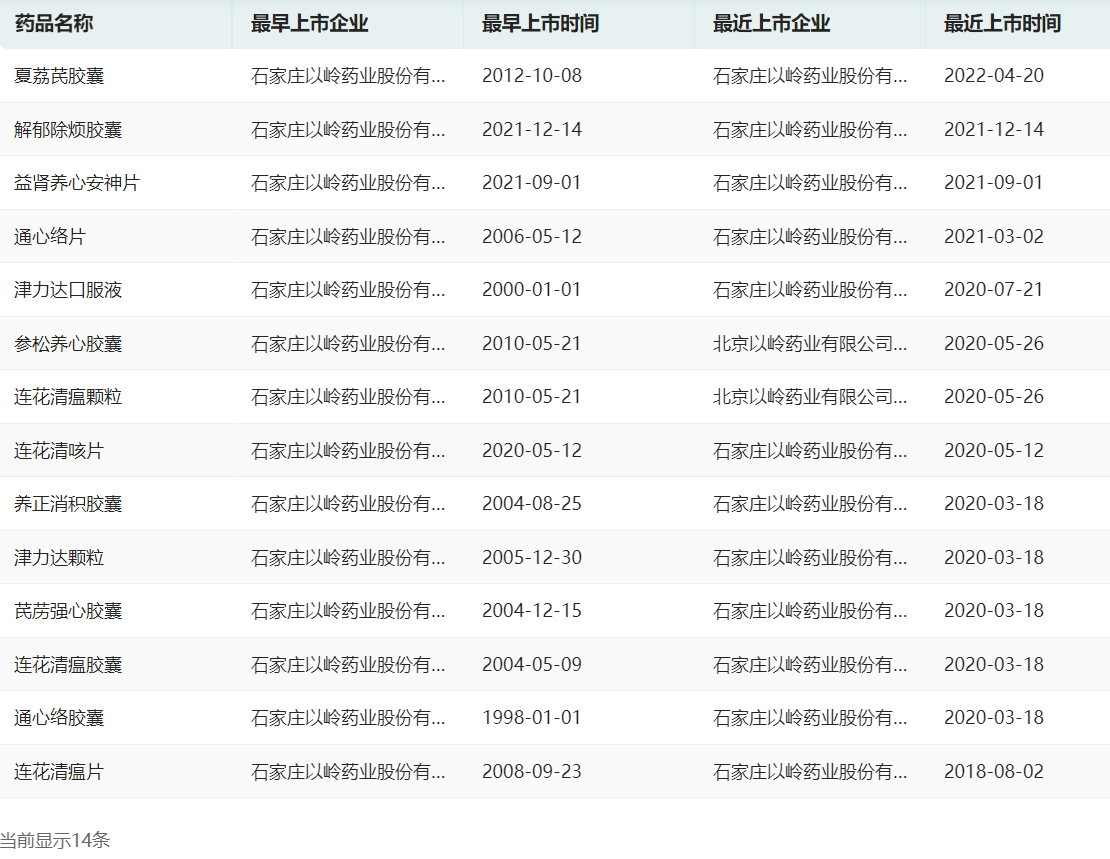The width and height of the screenshot is (1110, 859).
Task: Click the 当前显示14条 record count text
Action: point(55,840)
